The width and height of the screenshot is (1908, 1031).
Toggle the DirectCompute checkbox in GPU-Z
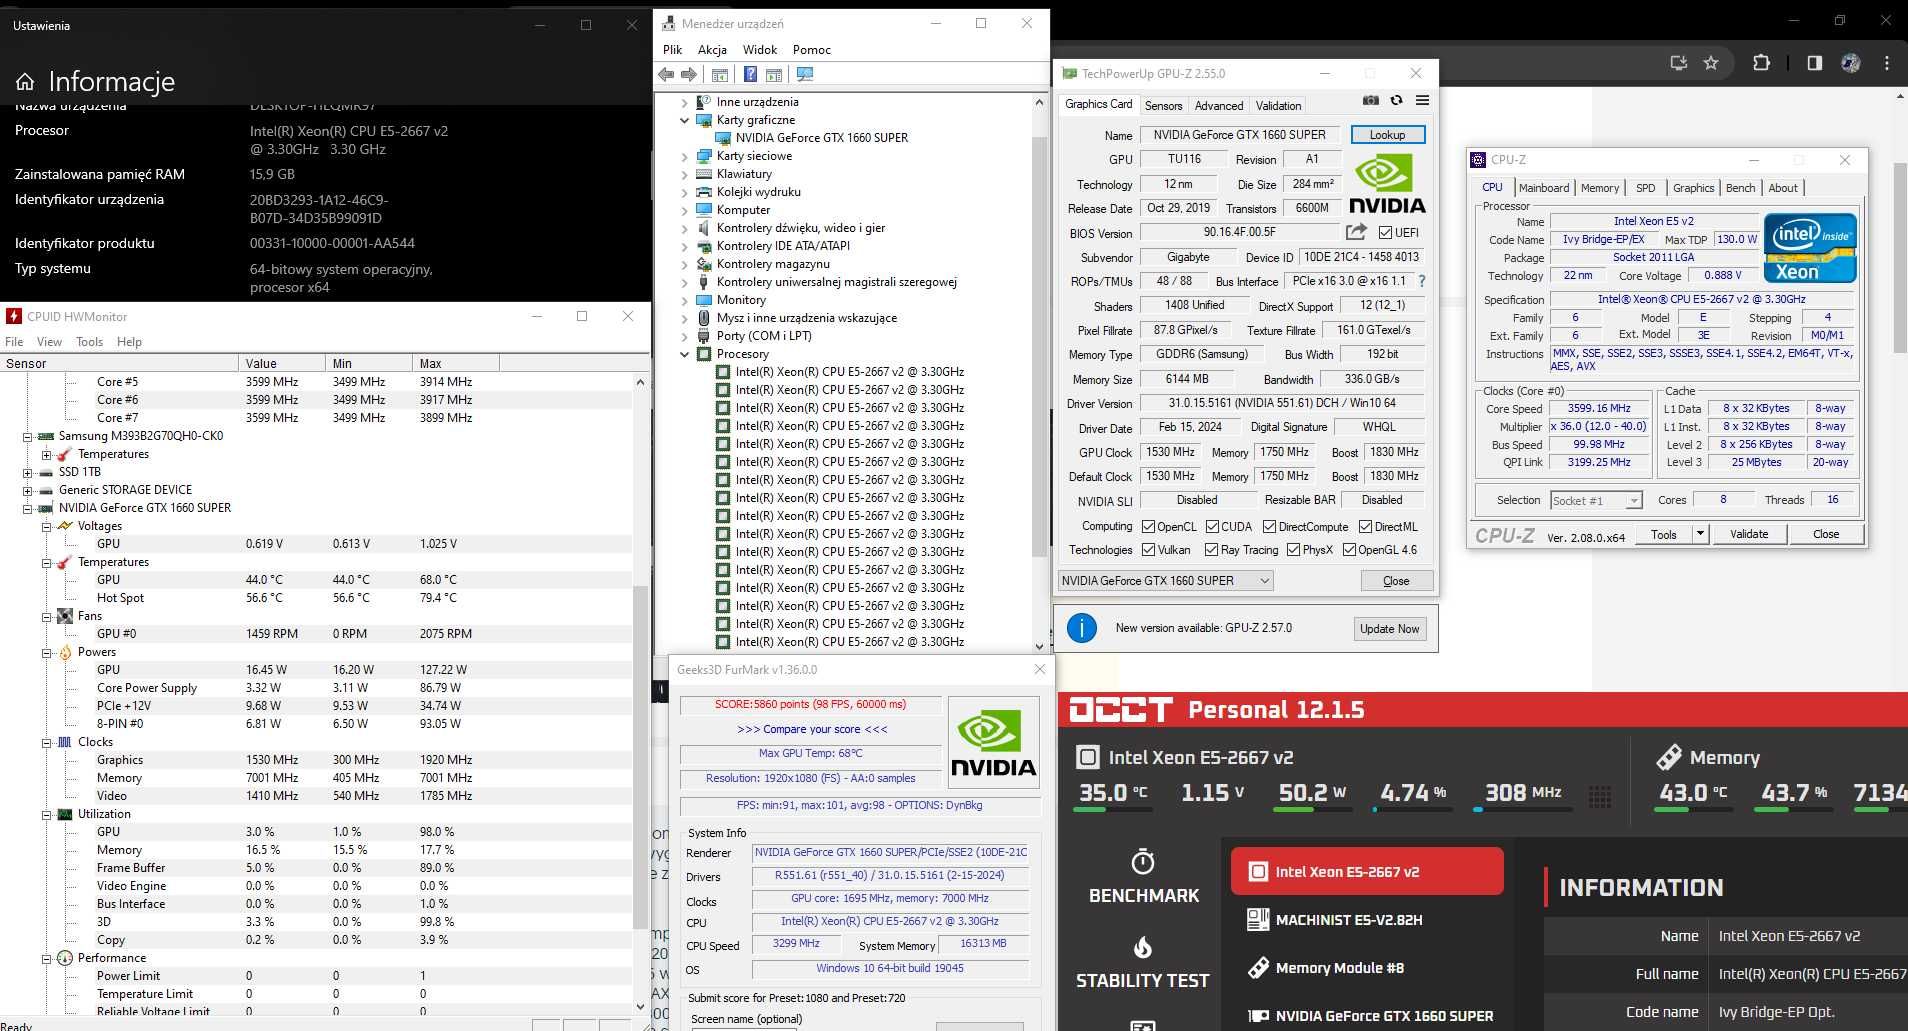[1269, 527]
